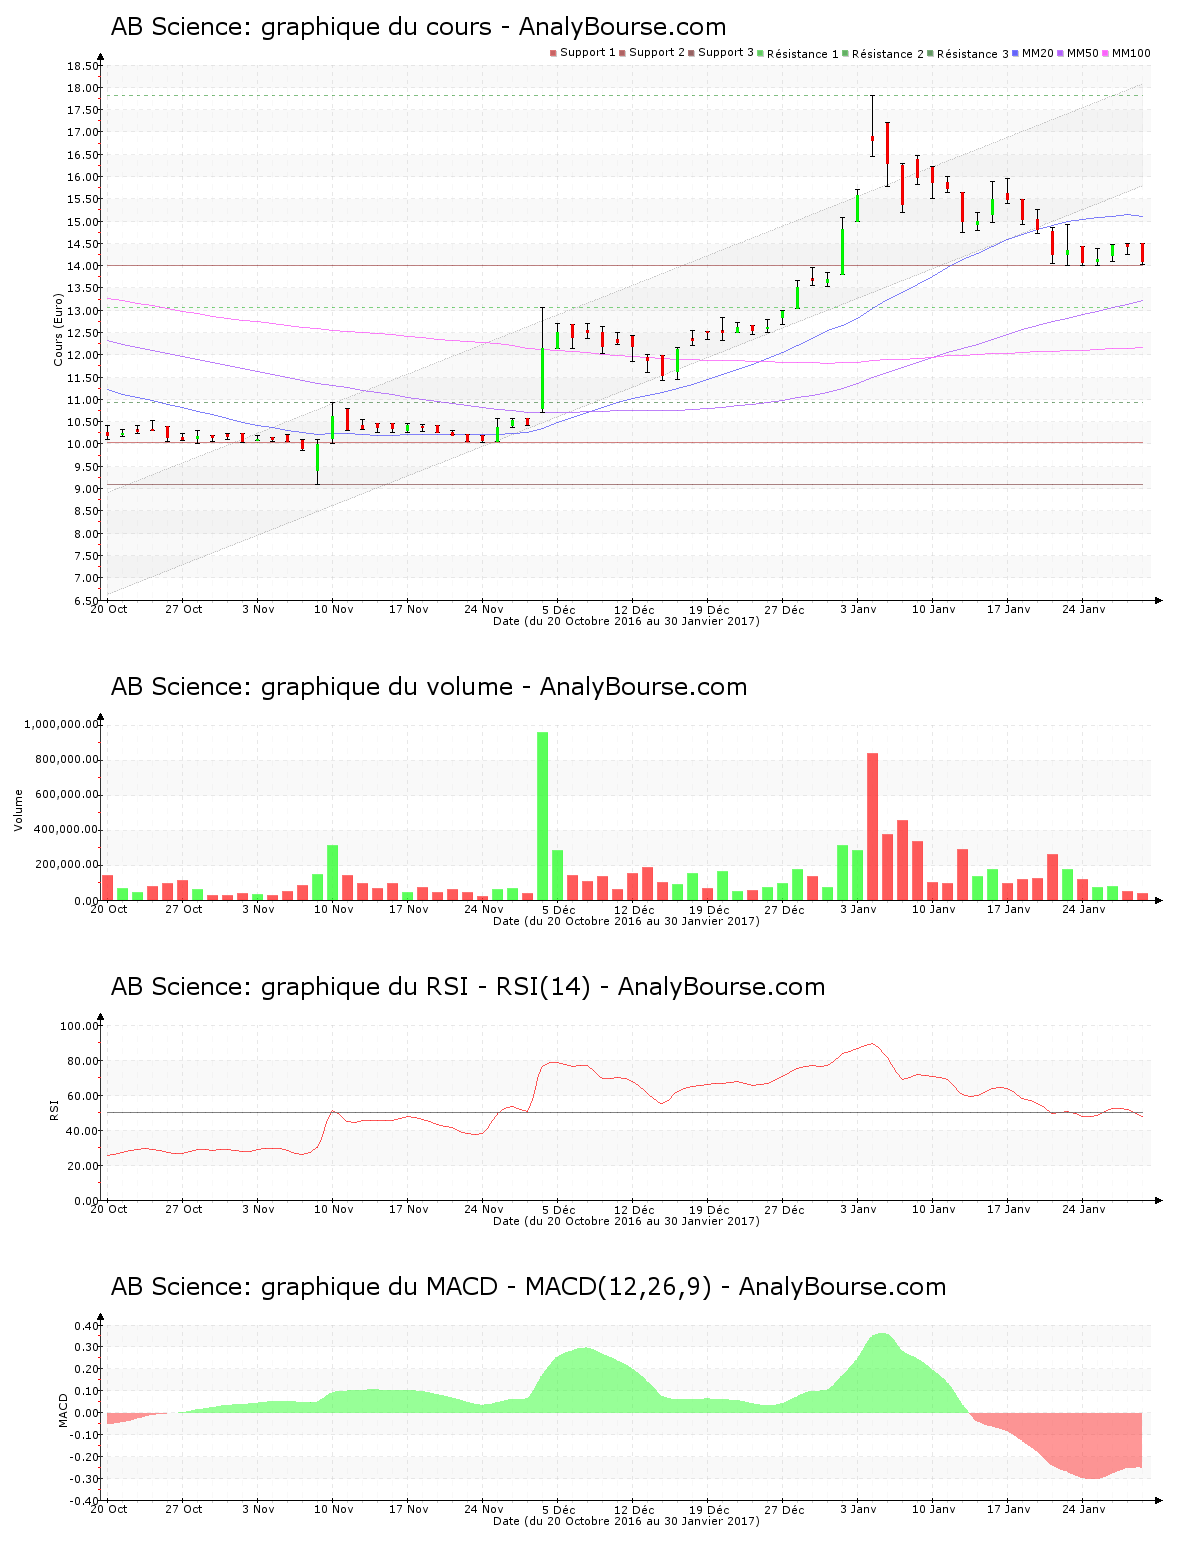Click the price chart's date range caption
Screen dimensions: 1200x1550
626,621
